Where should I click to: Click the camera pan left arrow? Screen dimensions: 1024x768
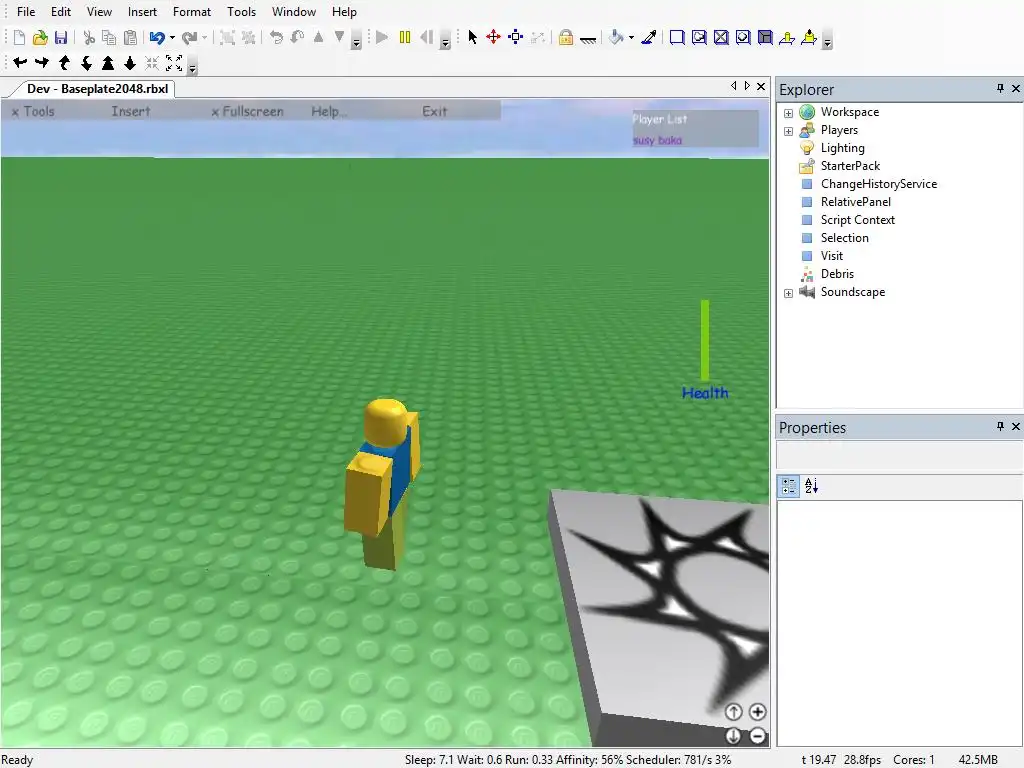20,63
